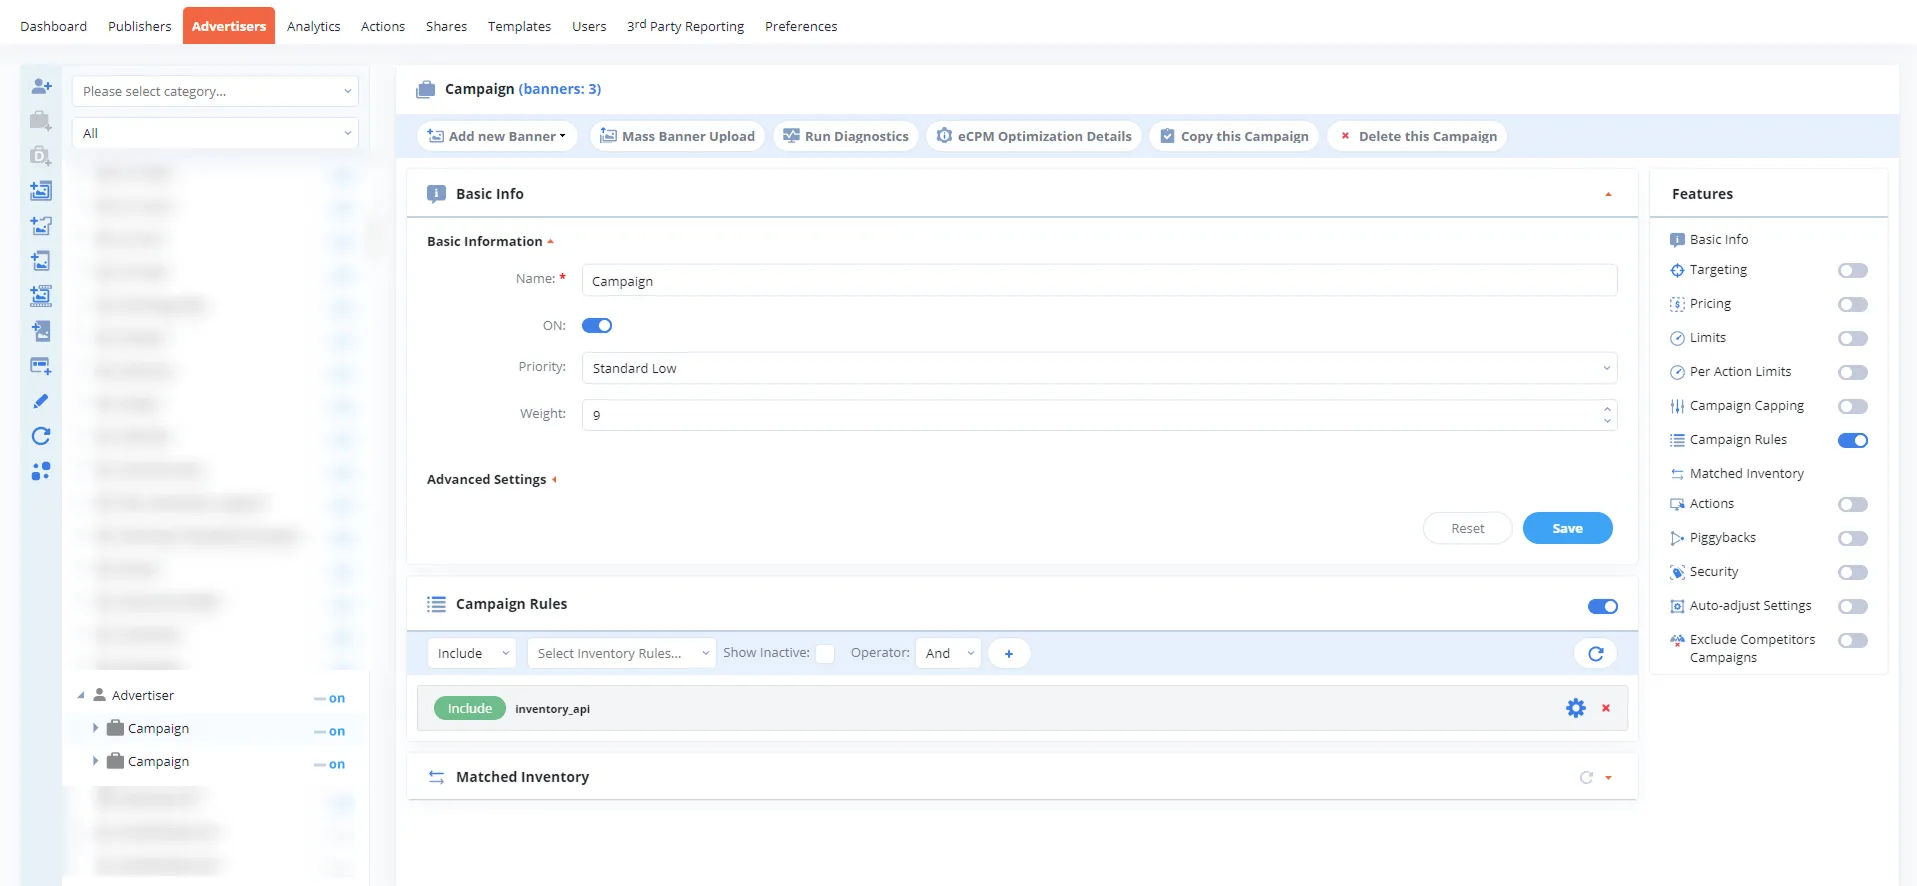Click the sidebar refresh icon
This screenshot has width=1917, height=886.
[41, 436]
